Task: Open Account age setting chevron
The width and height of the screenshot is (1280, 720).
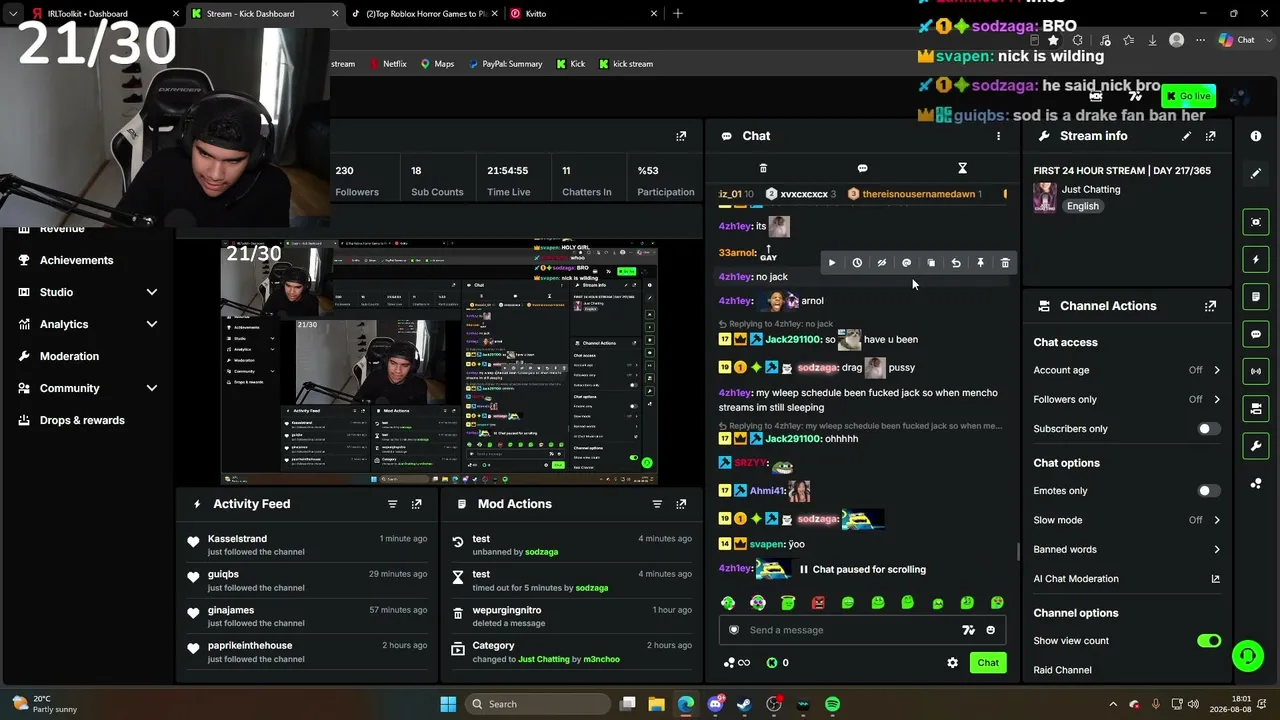Action: coord(1217,370)
